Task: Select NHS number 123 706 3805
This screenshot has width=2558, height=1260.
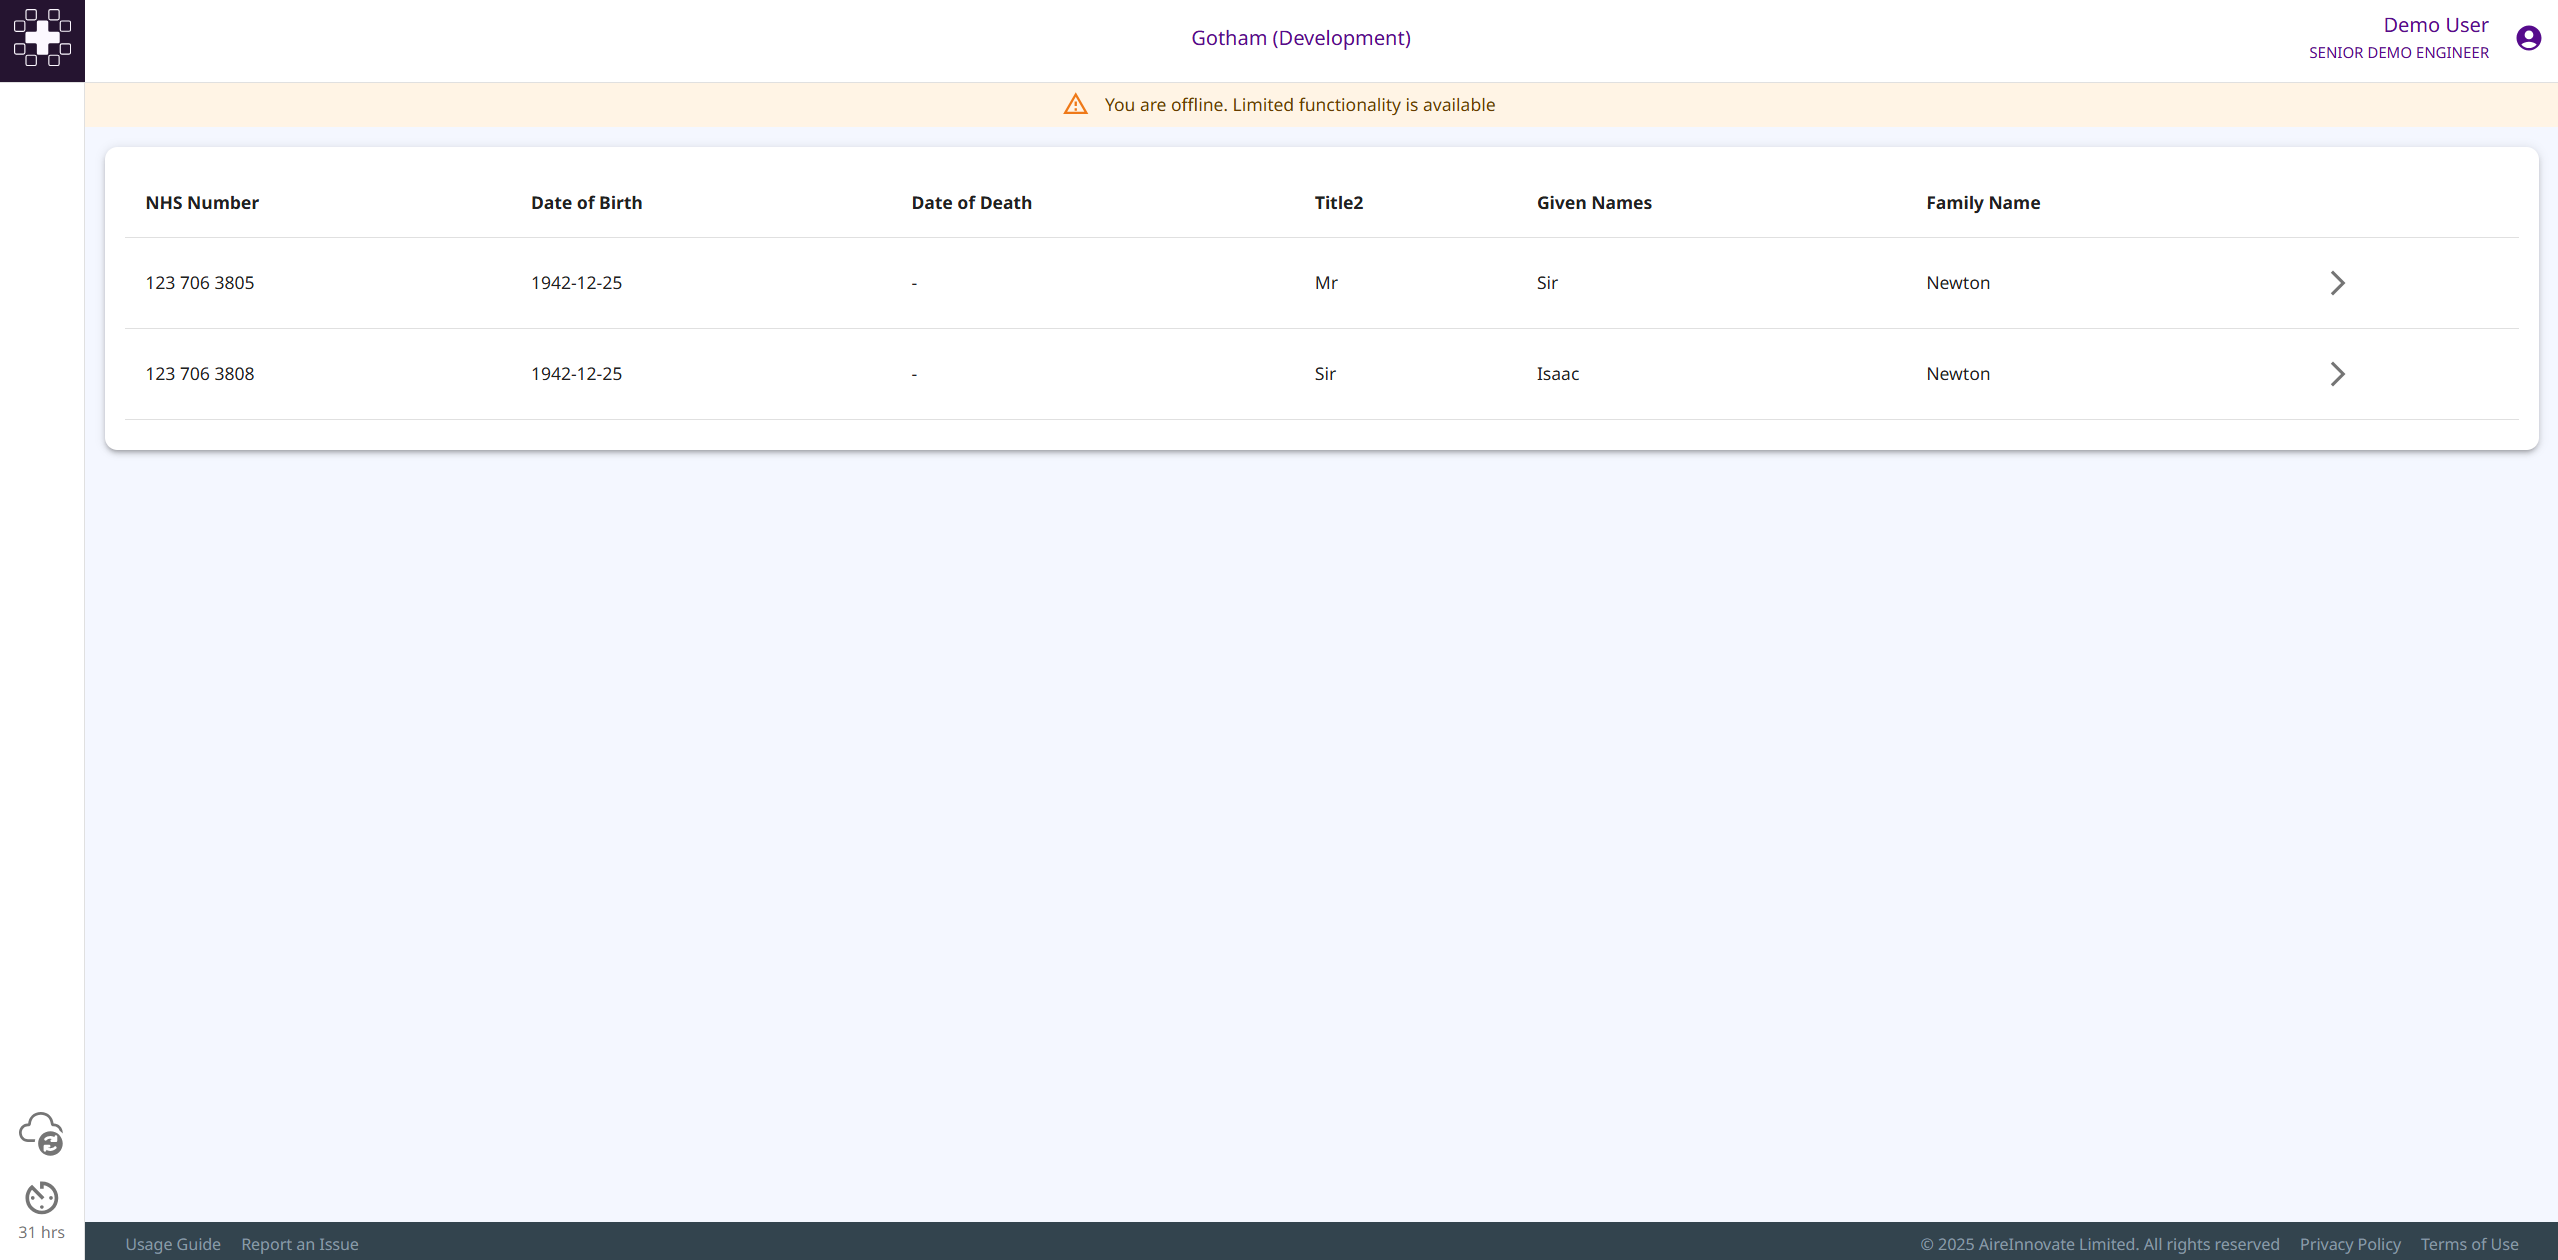Action: pos(200,283)
